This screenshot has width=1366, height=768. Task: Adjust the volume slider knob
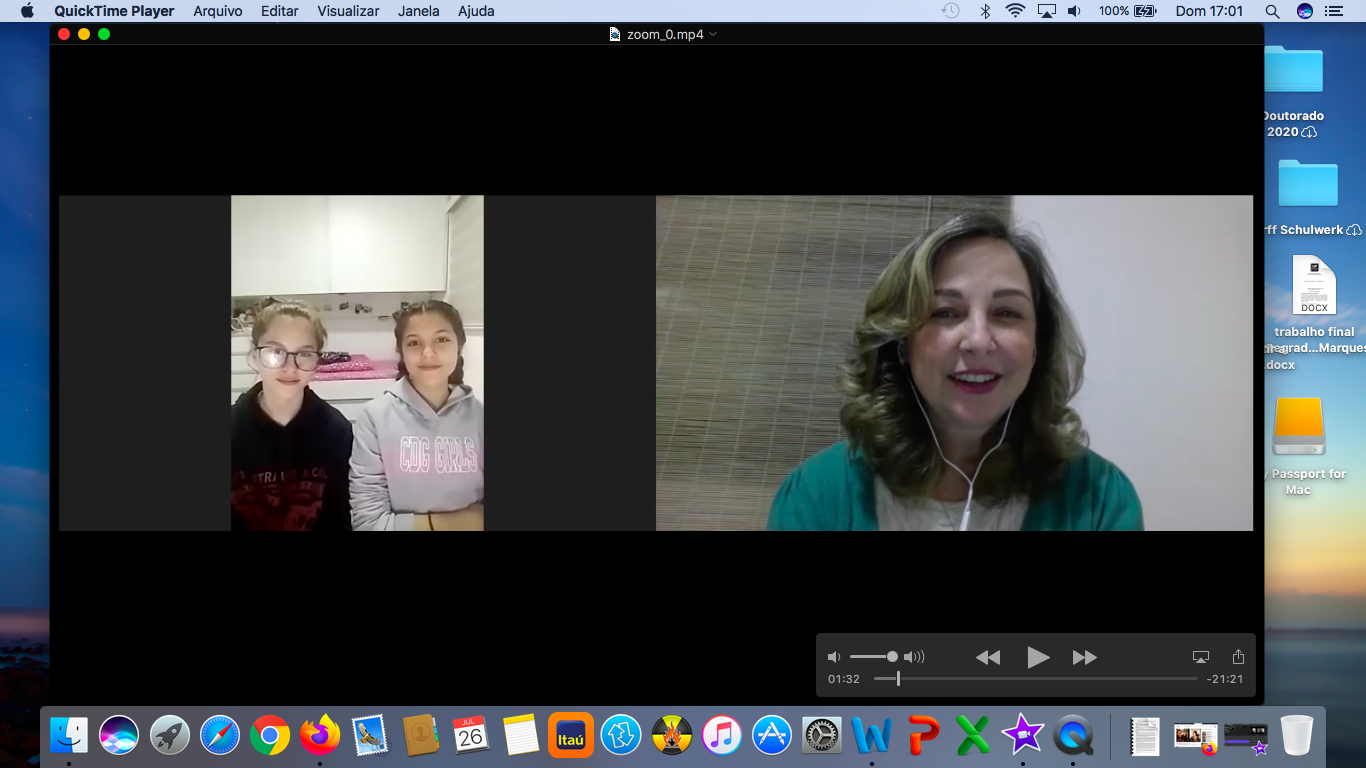pyautogui.click(x=892, y=657)
